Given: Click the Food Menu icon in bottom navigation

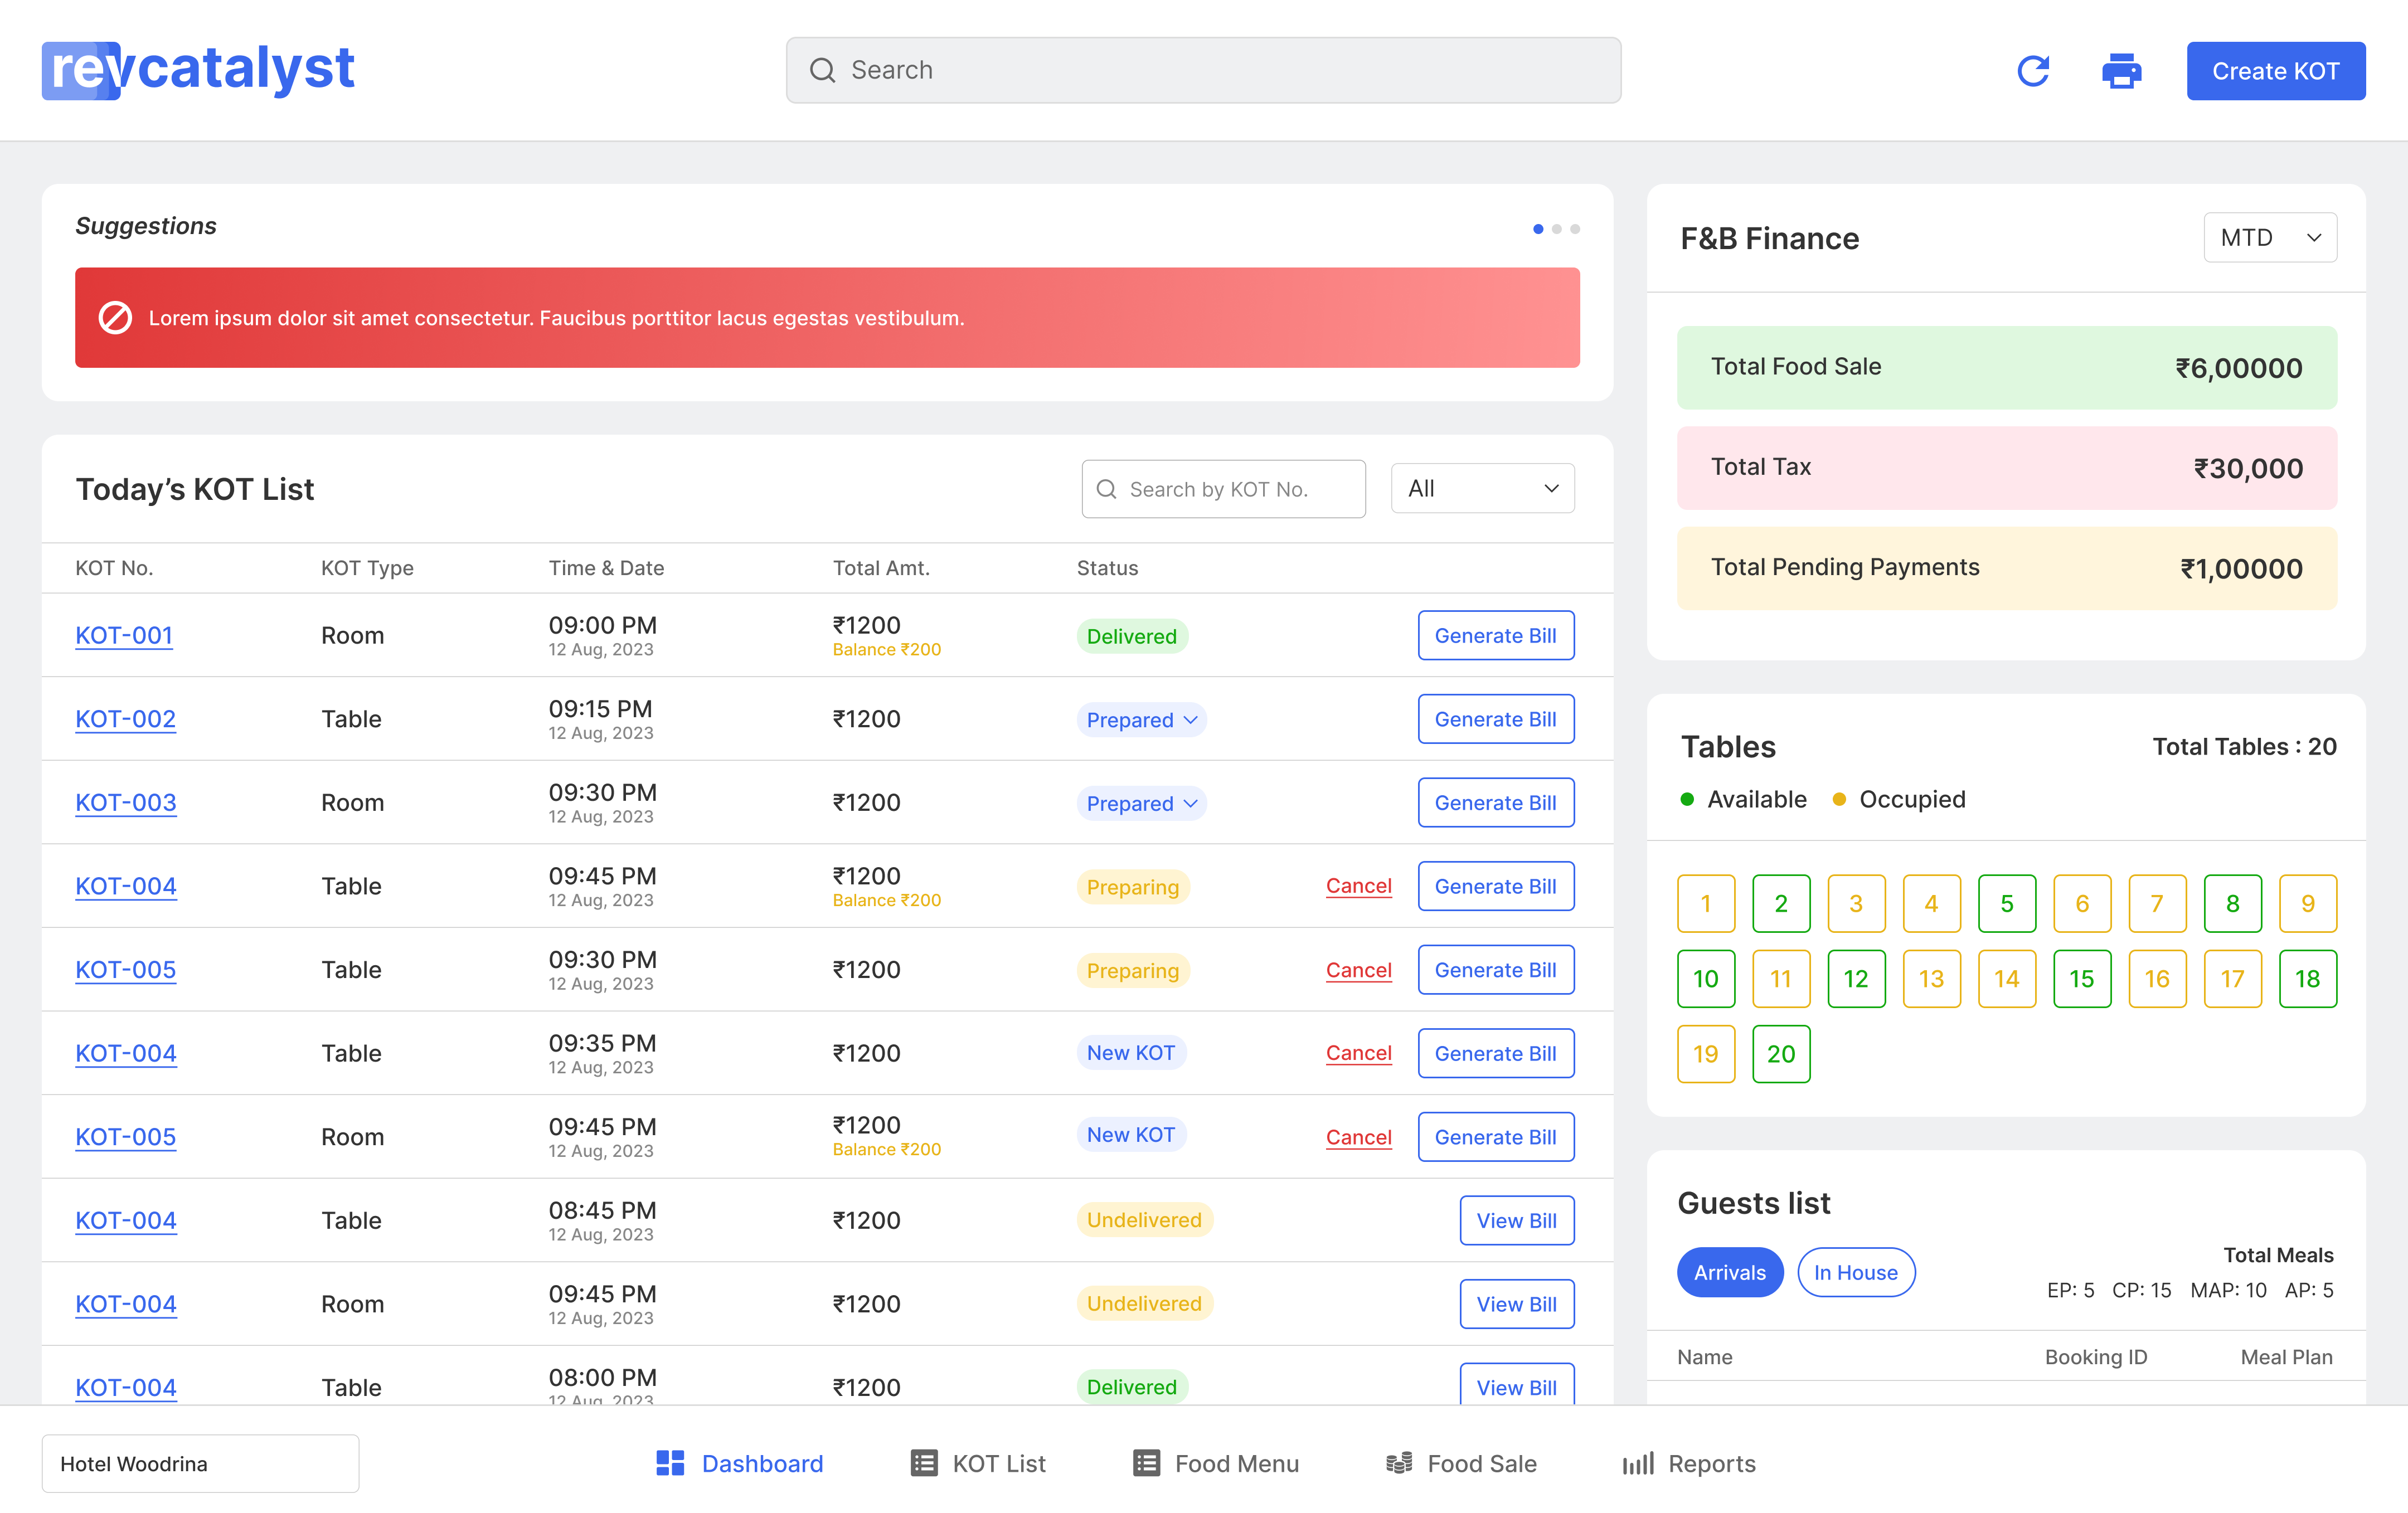Looking at the screenshot, I should tap(1146, 1463).
